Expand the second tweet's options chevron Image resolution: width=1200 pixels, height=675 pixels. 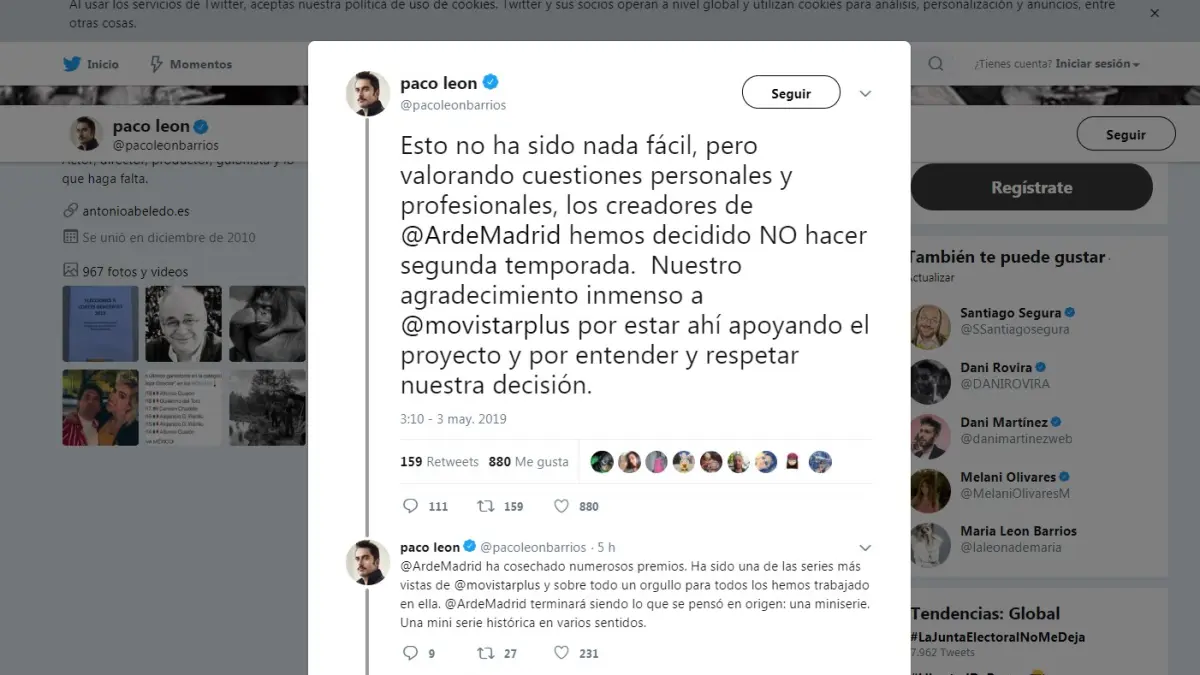pyautogui.click(x=866, y=548)
